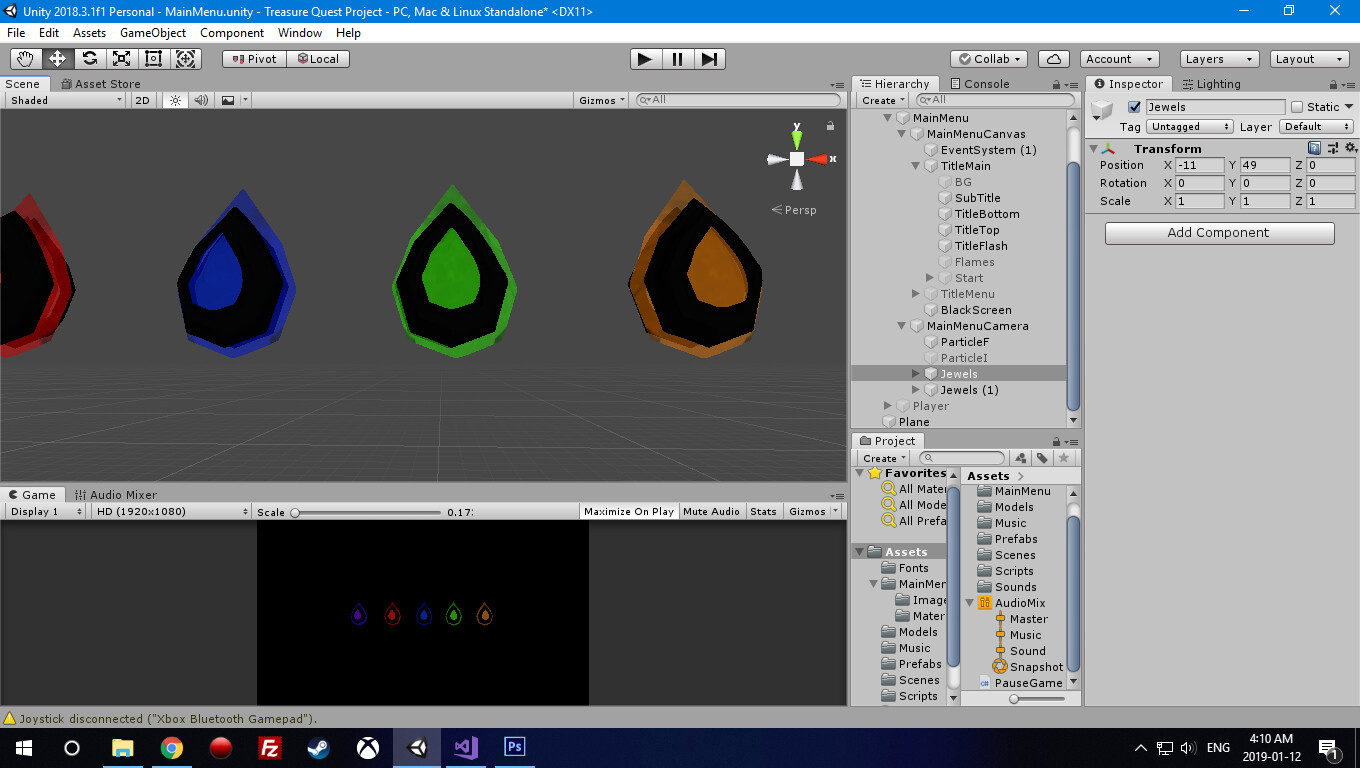The height and width of the screenshot is (768, 1360).
Task: Open the cloud Services button
Action: pyautogui.click(x=1054, y=59)
